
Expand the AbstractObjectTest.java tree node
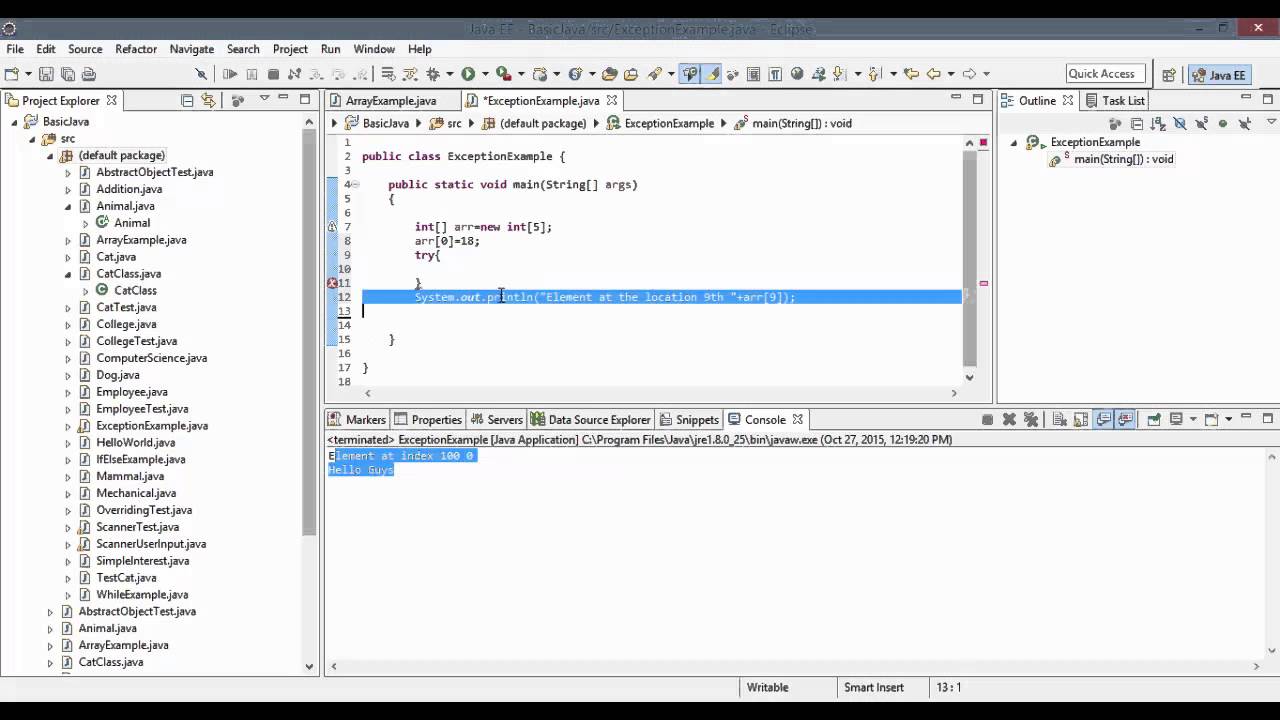(68, 173)
